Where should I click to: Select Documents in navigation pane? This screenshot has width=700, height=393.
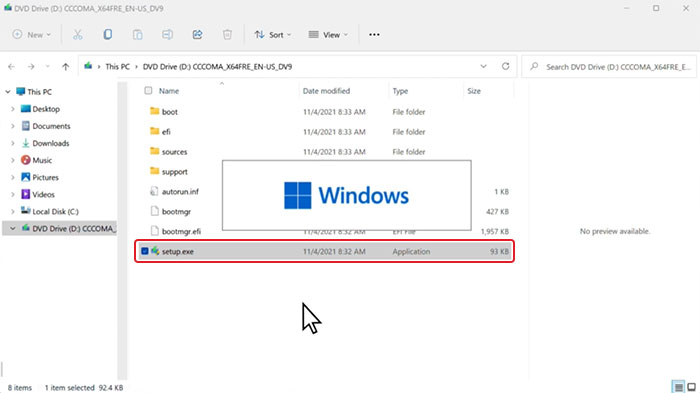point(51,126)
